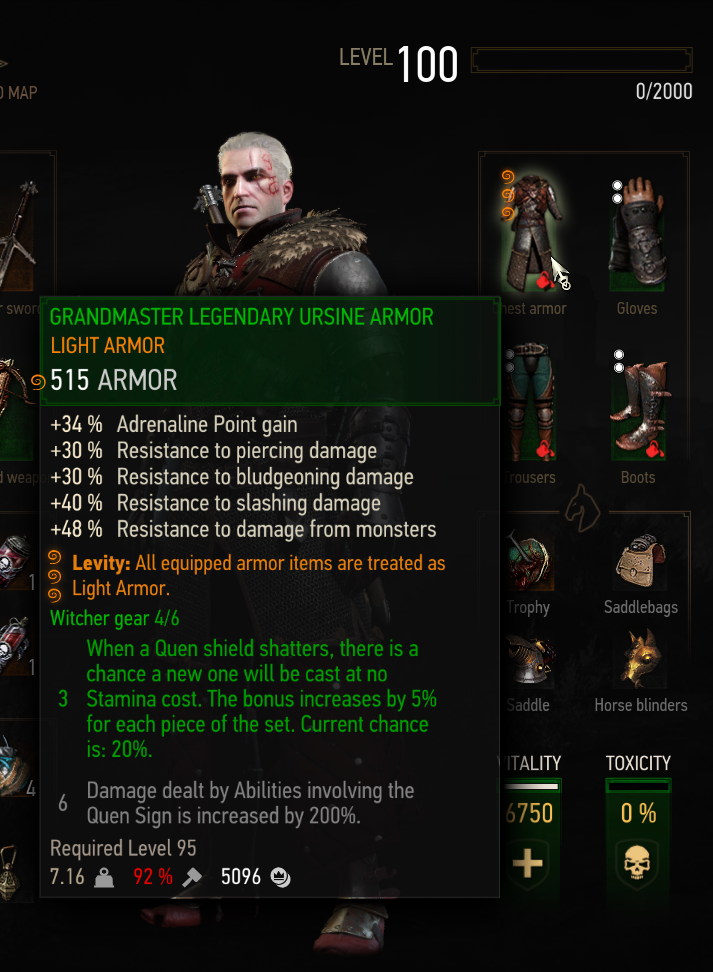Click the experience progress bar
Screen dimensions: 713x972
[582, 60]
